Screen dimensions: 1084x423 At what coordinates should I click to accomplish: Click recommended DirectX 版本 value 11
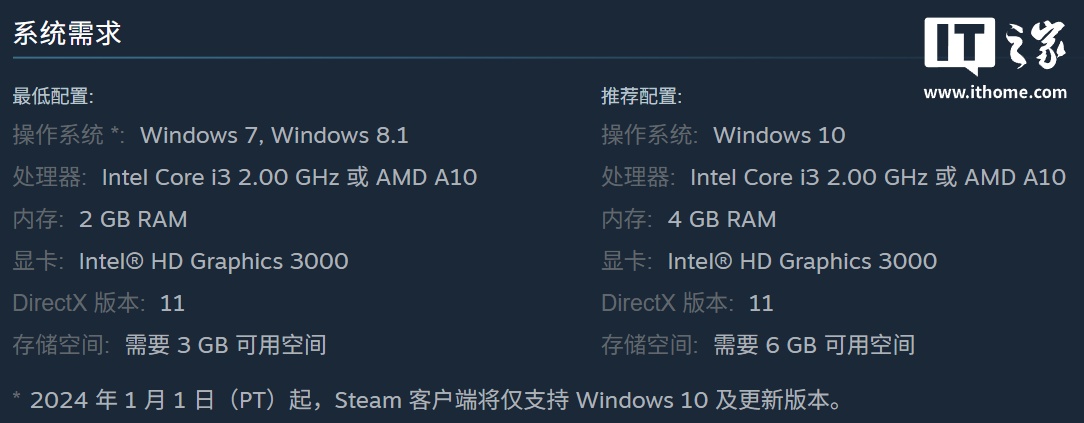pos(761,303)
